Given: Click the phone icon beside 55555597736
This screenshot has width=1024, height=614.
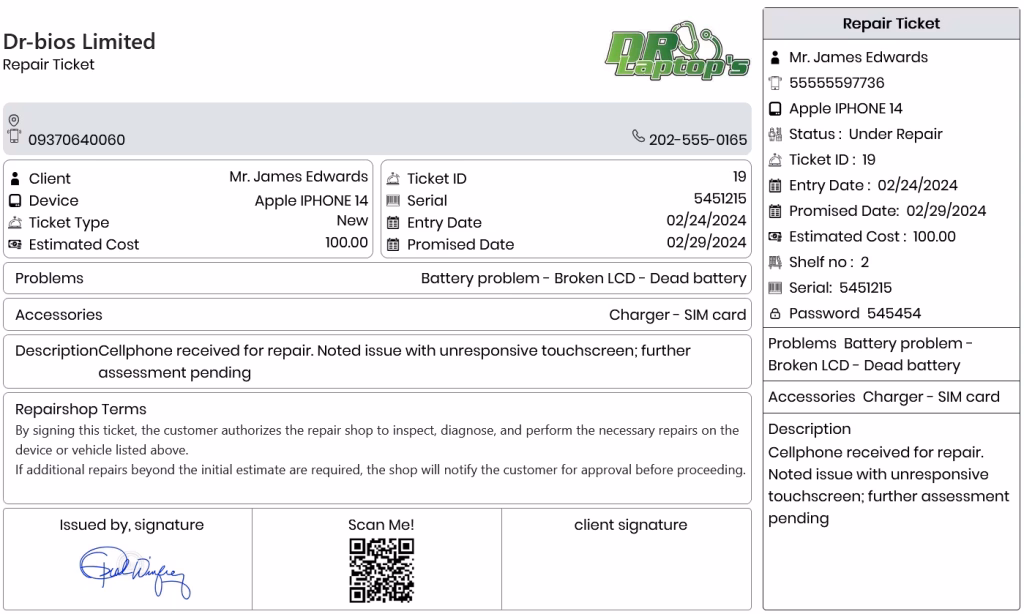Looking at the screenshot, I should click(775, 83).
